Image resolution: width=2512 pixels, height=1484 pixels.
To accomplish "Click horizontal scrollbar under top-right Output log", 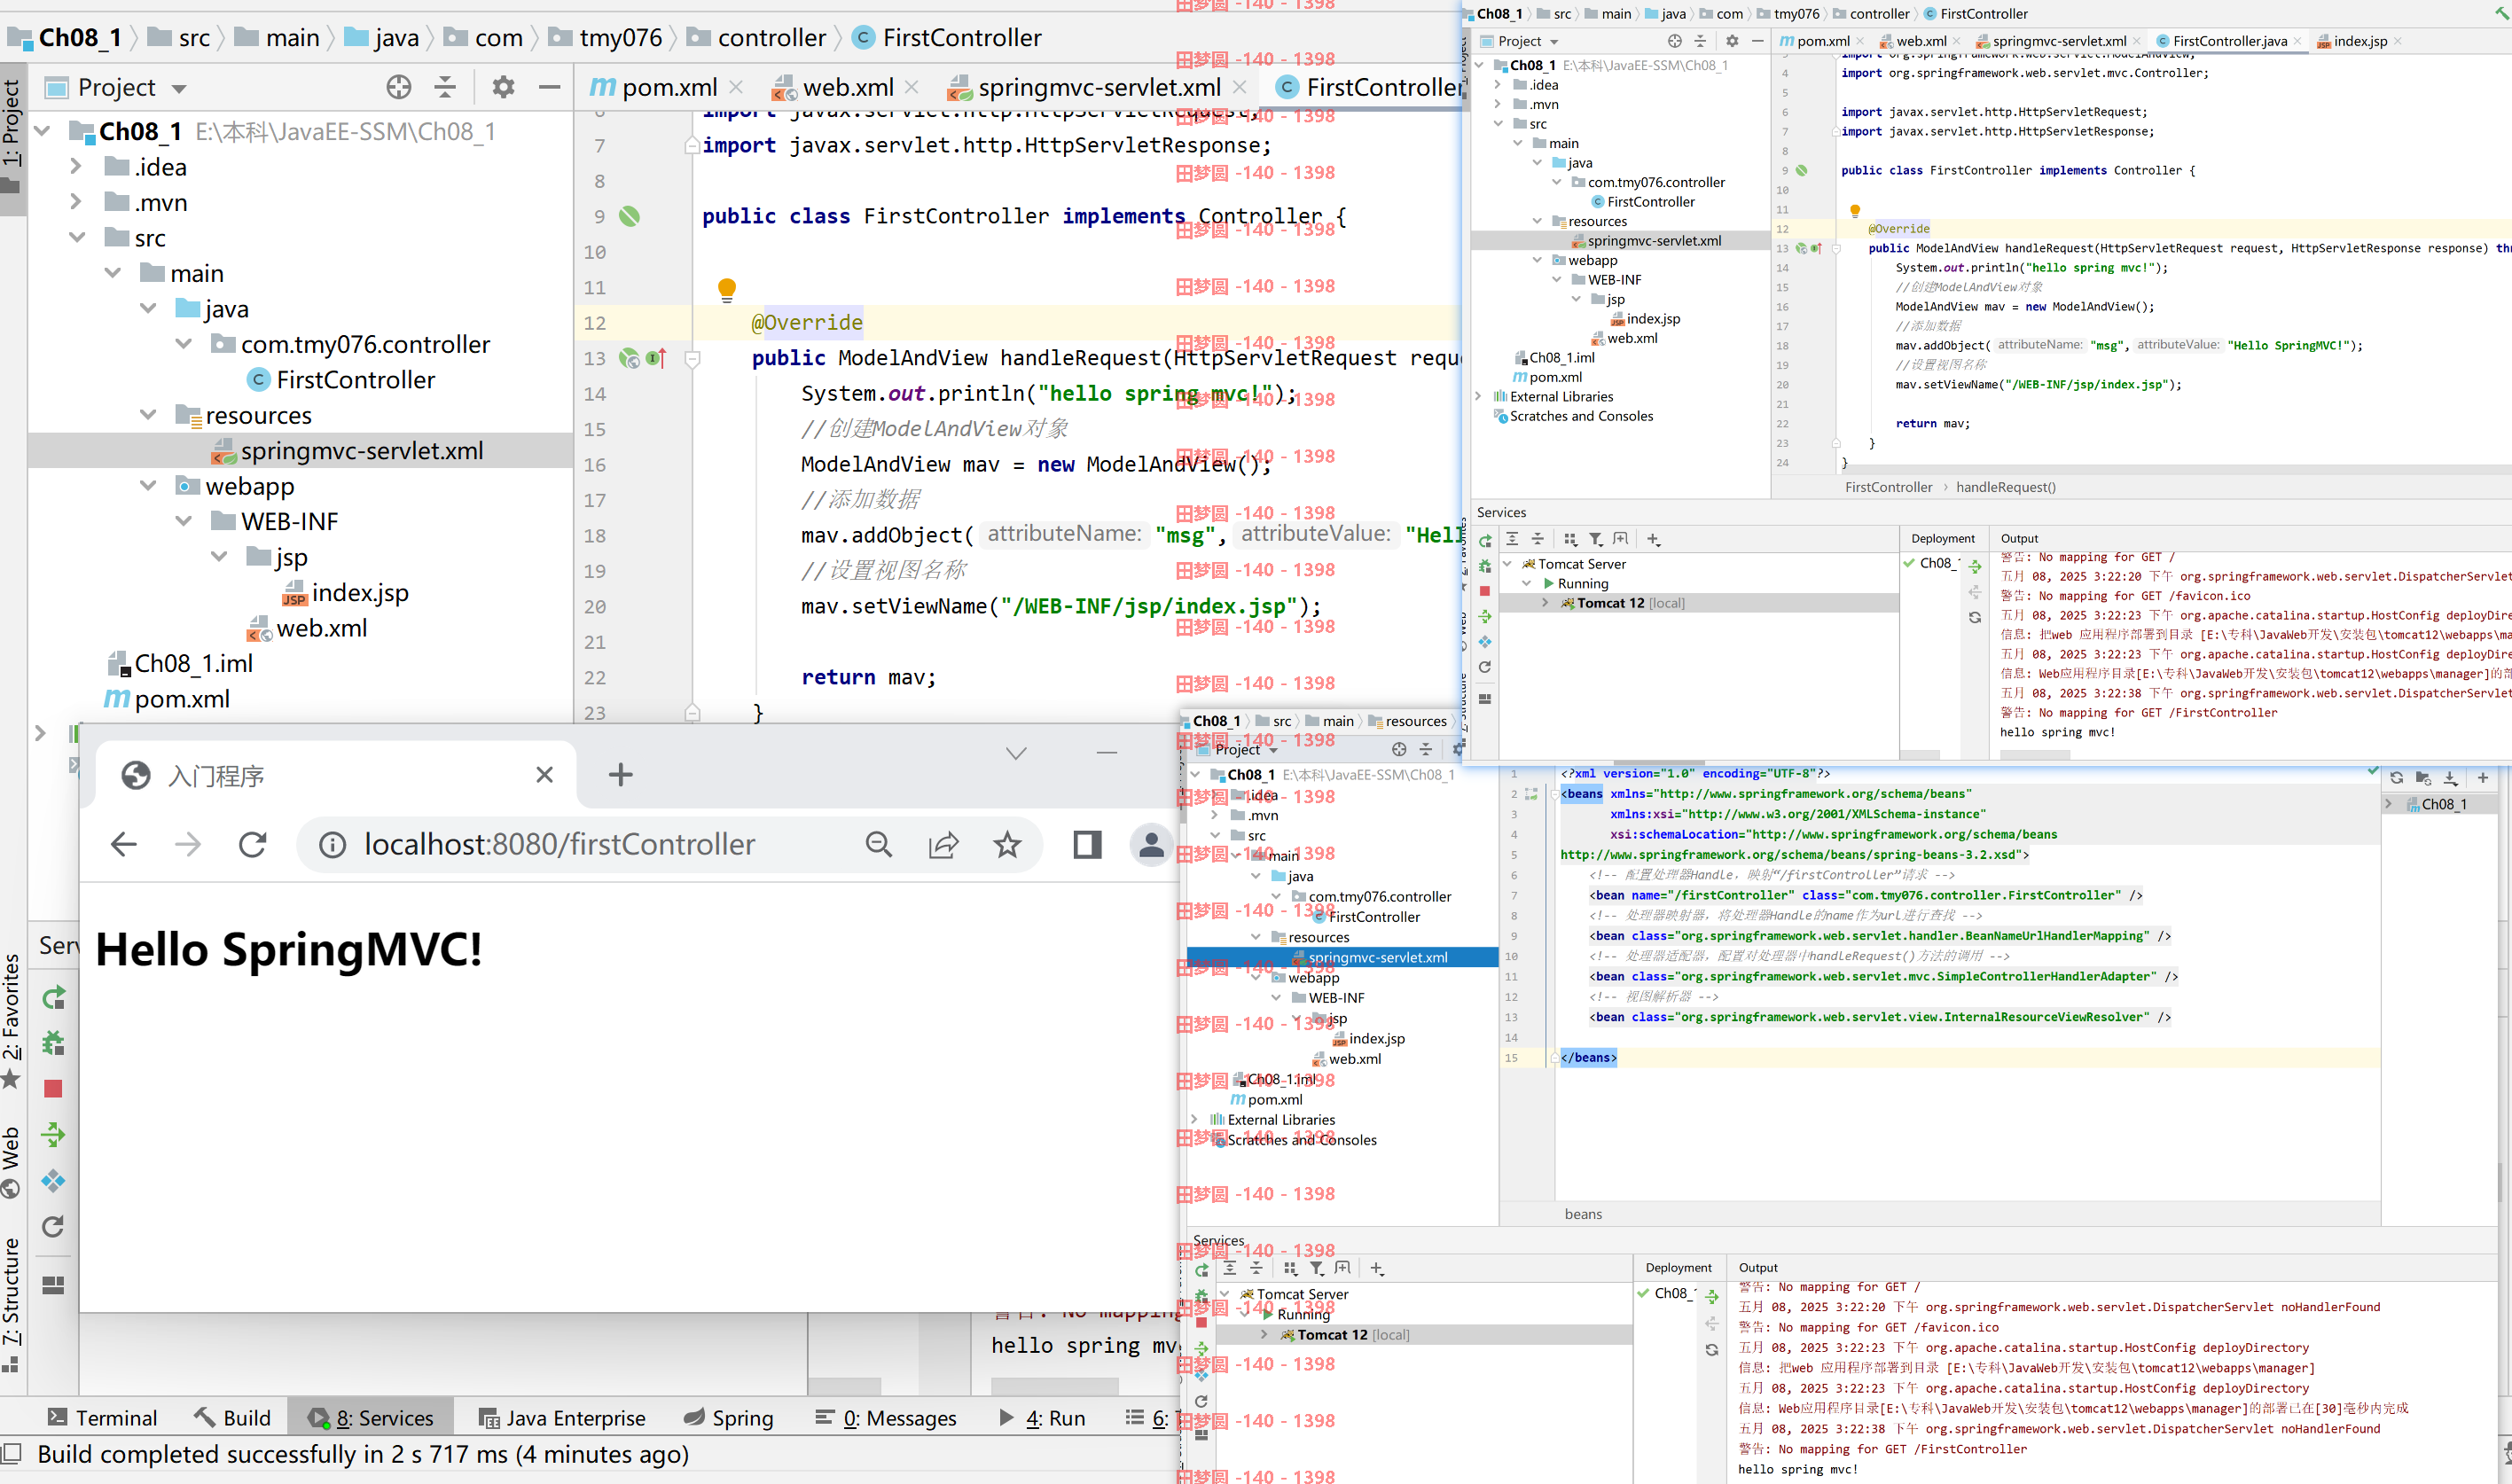I will click(2035, 755).
